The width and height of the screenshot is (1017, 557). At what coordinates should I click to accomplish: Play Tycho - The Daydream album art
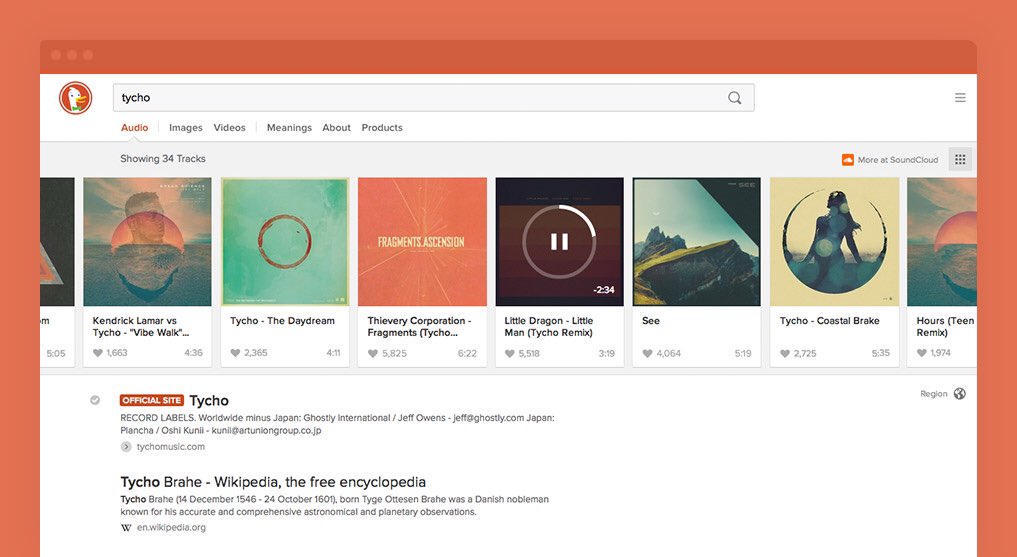pos(285,242)
